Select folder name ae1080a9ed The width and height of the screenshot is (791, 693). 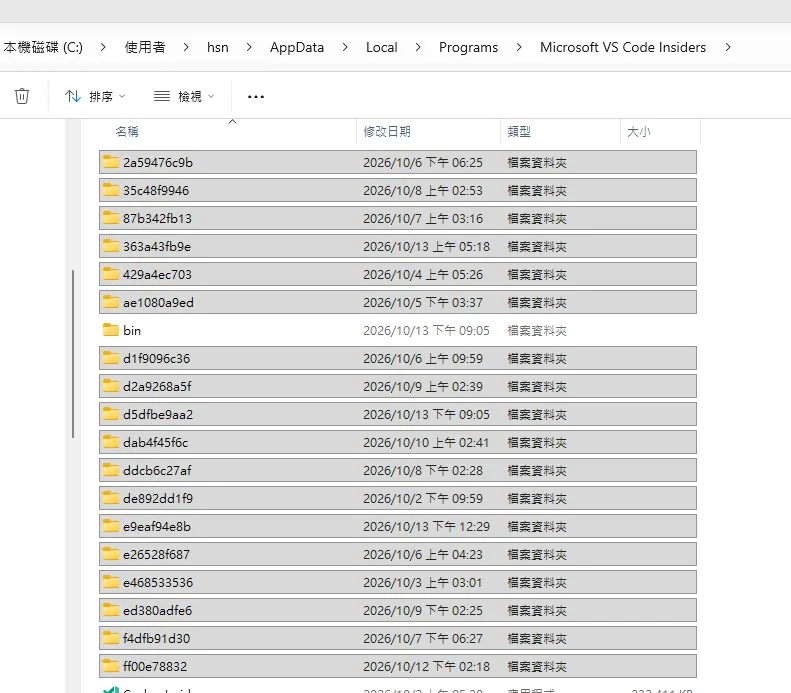point(158,303)
